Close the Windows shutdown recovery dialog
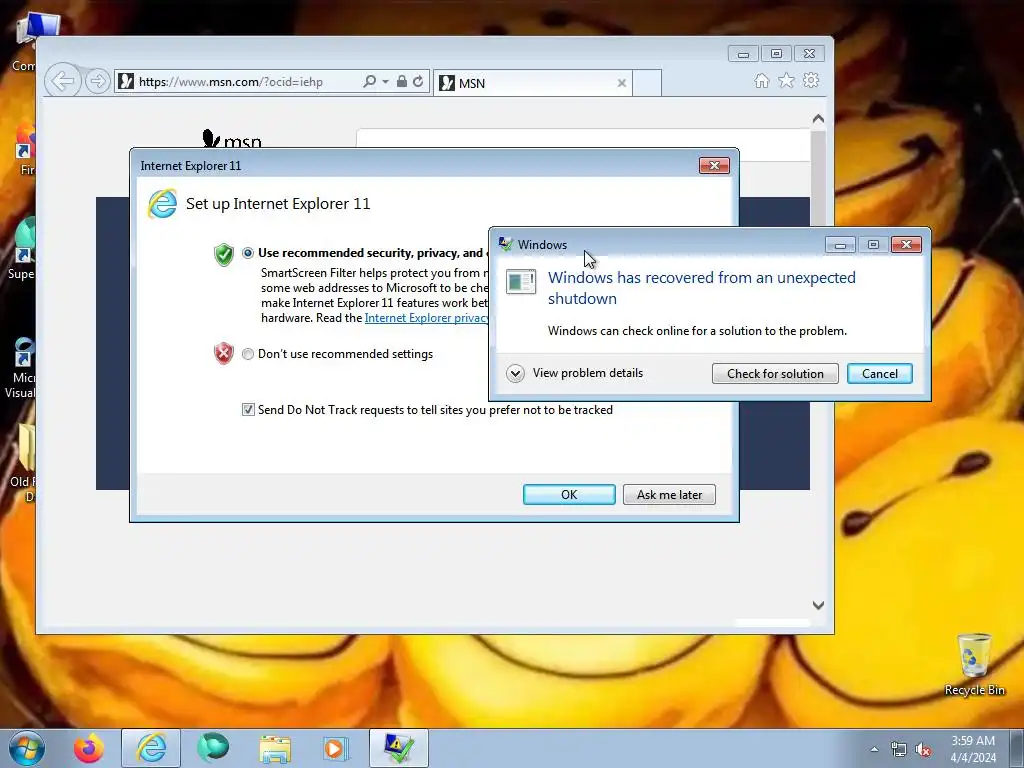Image resolution: width=1024 pixels, height=768 pixels. point(906,244)
